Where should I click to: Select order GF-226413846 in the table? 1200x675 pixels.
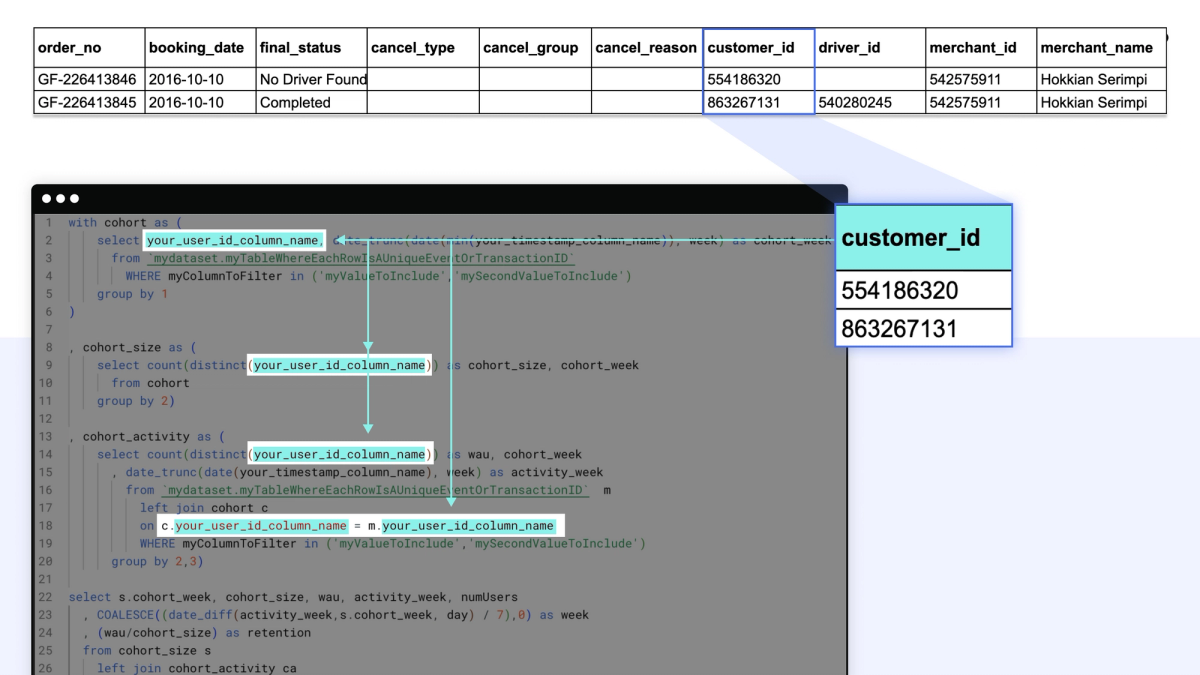(87, 79)
